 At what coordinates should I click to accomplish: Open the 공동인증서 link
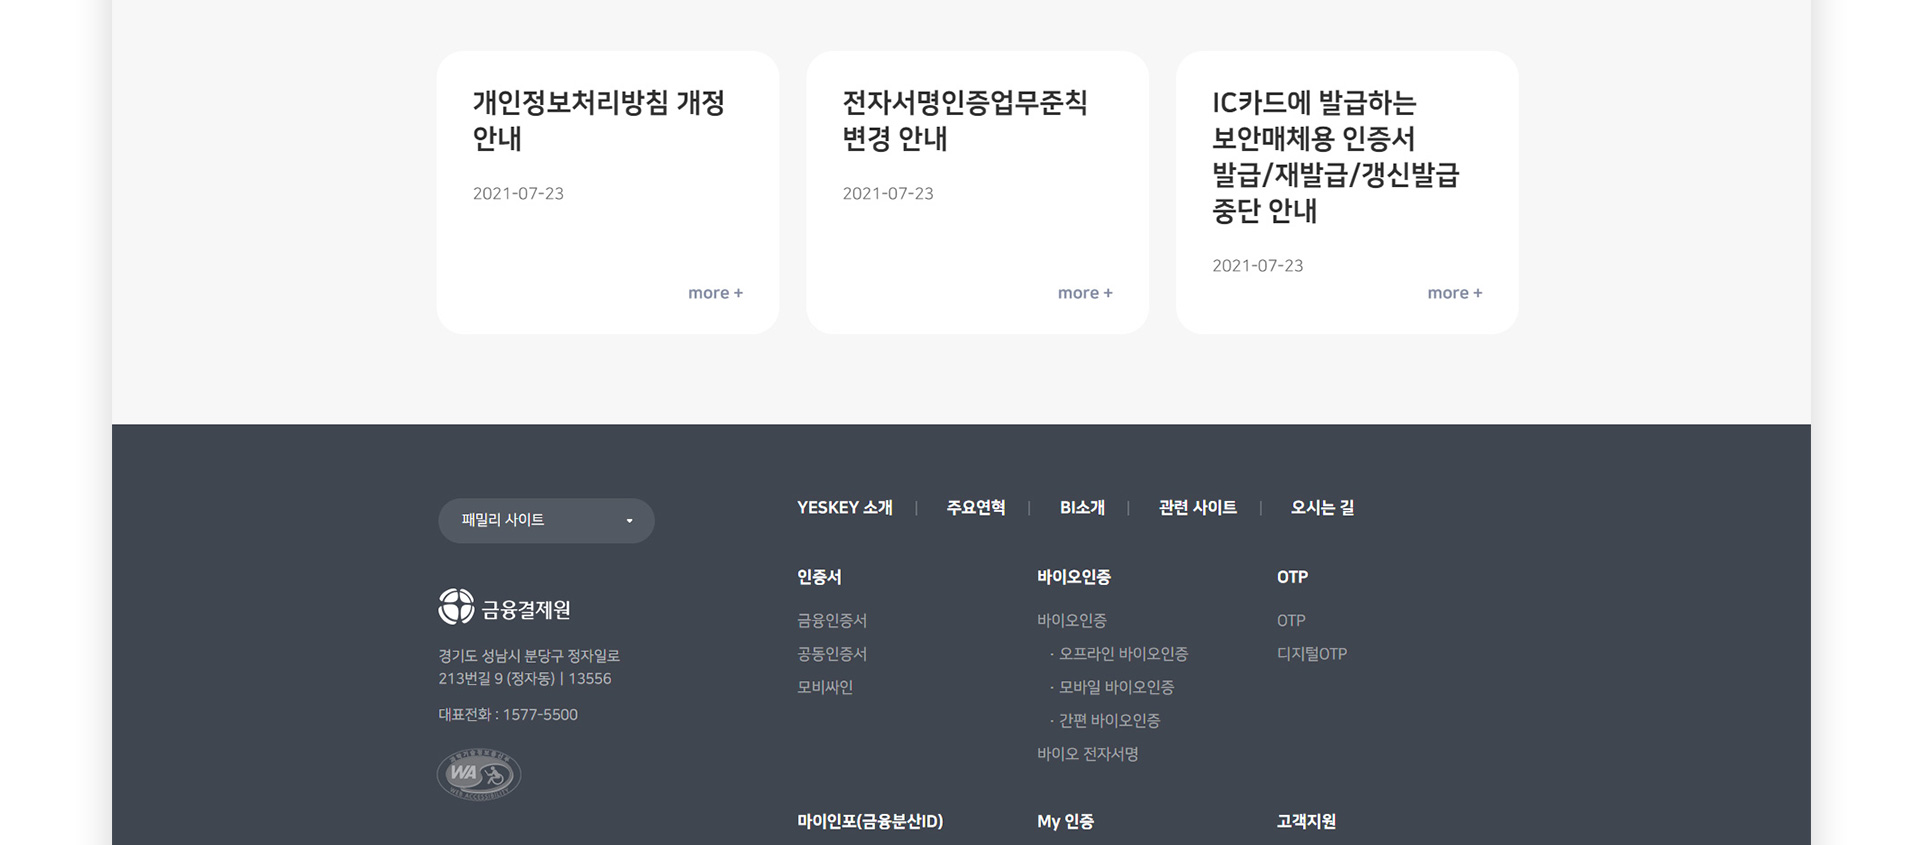click(x=831, y=654)
